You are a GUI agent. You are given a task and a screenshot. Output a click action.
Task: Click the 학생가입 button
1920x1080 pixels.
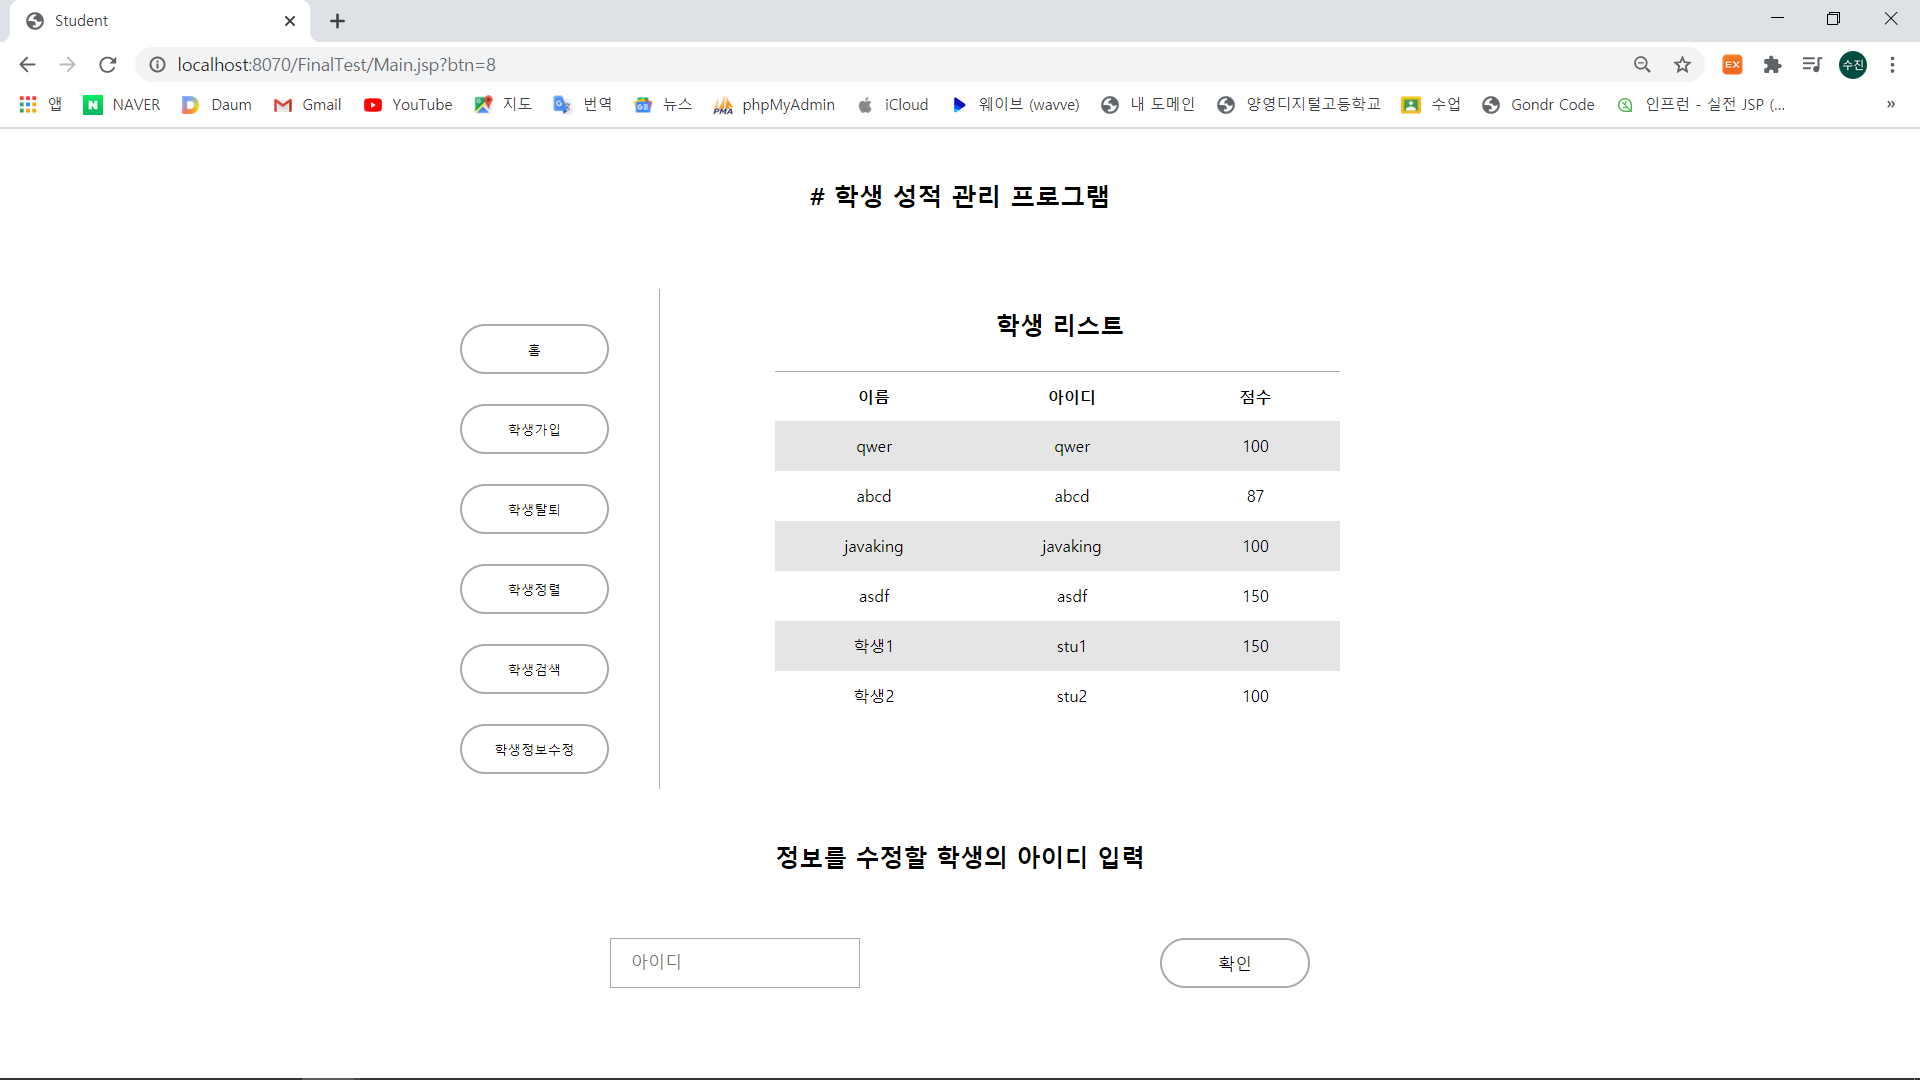(x=534, y=429)
